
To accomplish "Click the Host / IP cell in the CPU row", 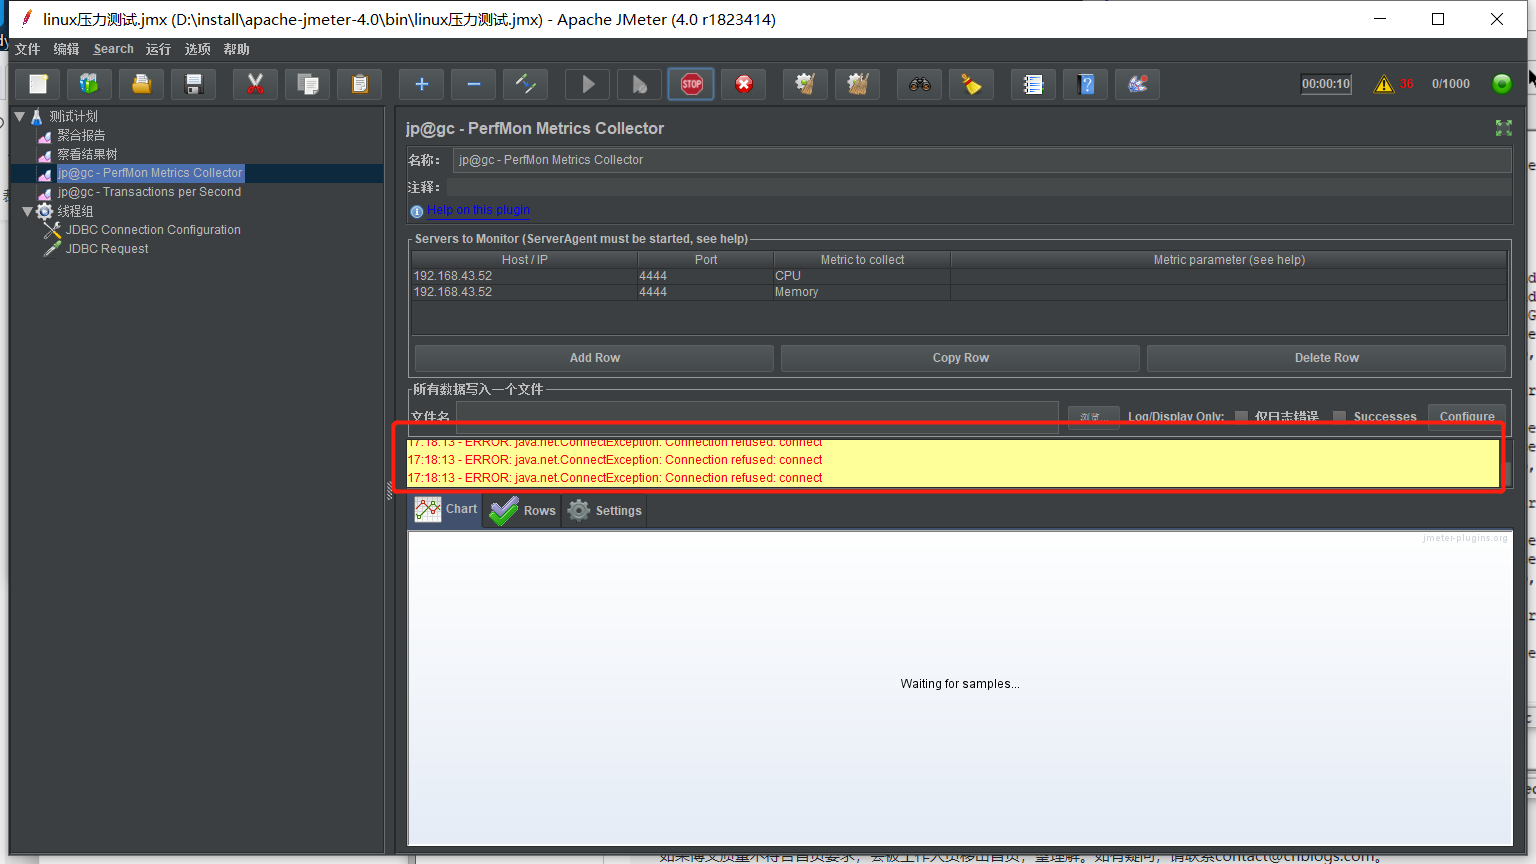I will point(525,276).
